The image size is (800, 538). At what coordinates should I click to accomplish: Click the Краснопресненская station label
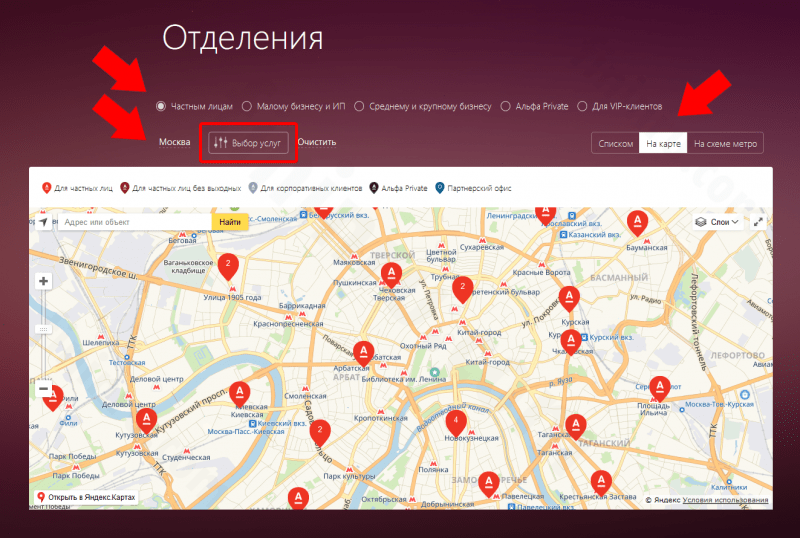(x=288, y=324)
